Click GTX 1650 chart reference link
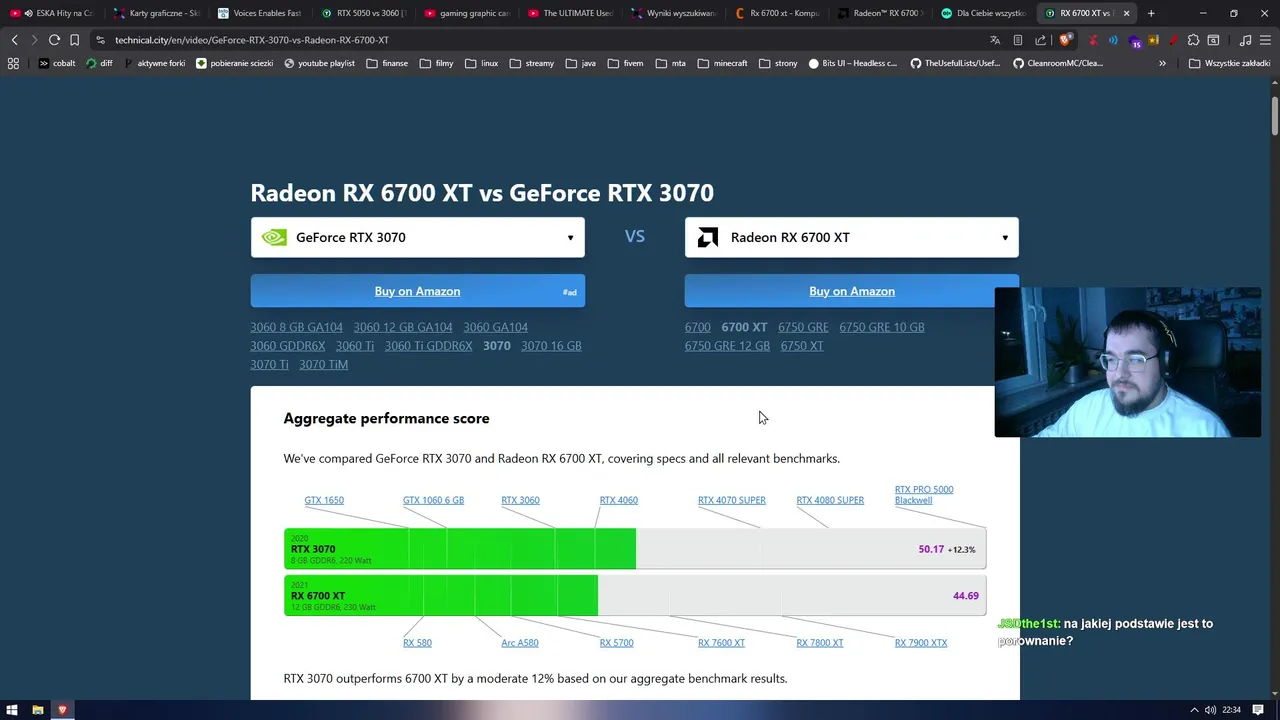1280x720 pixels. coord(324,500)
